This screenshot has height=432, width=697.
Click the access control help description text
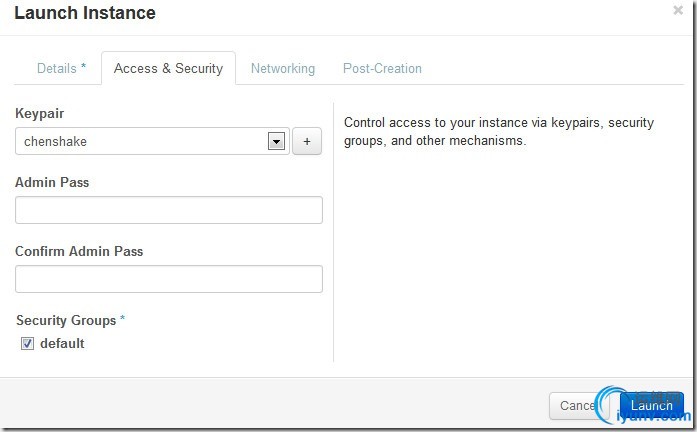click(498, 132)
